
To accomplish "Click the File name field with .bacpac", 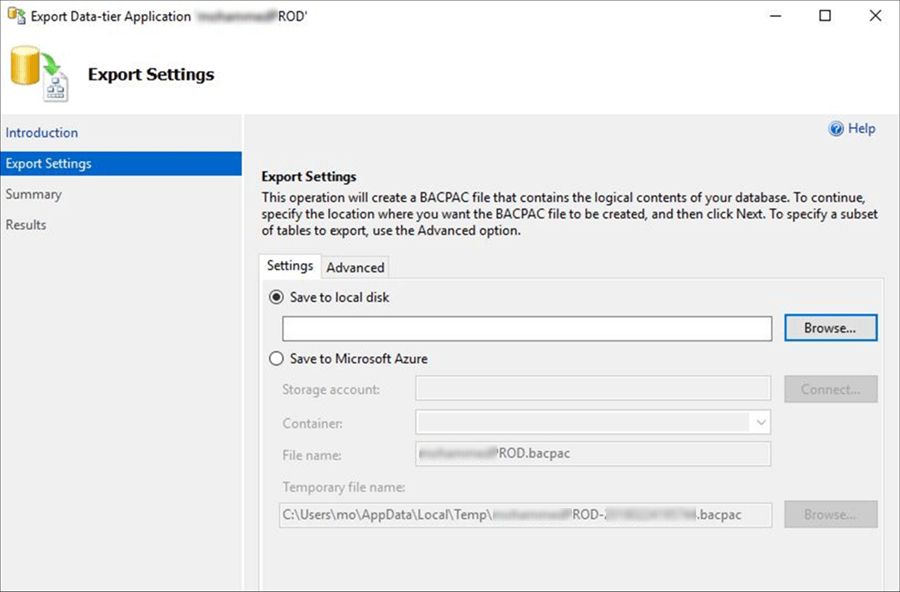I will [593, 454].
